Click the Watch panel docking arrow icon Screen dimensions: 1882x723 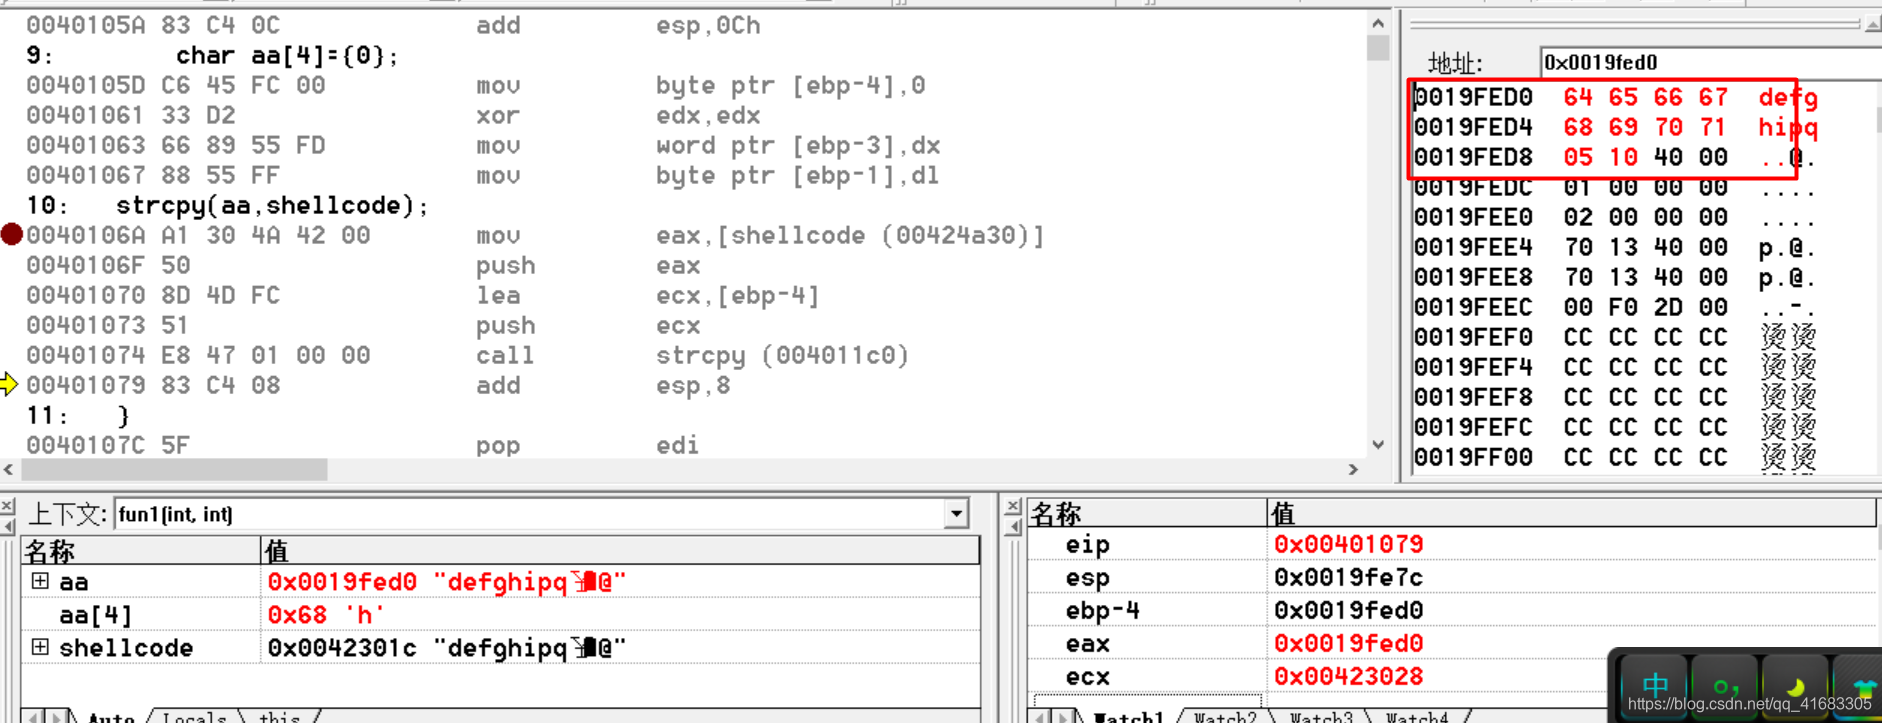click(x=1013, y=525)
